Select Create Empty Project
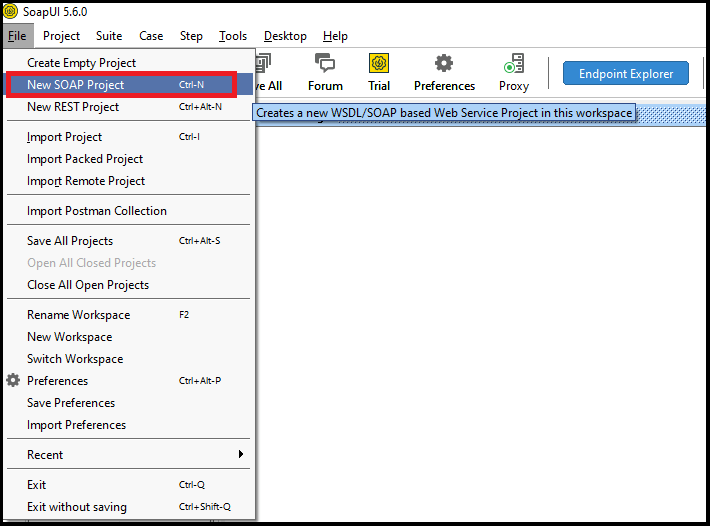The width and height of the screenshot is (710, 526). (x=82, y=63)
